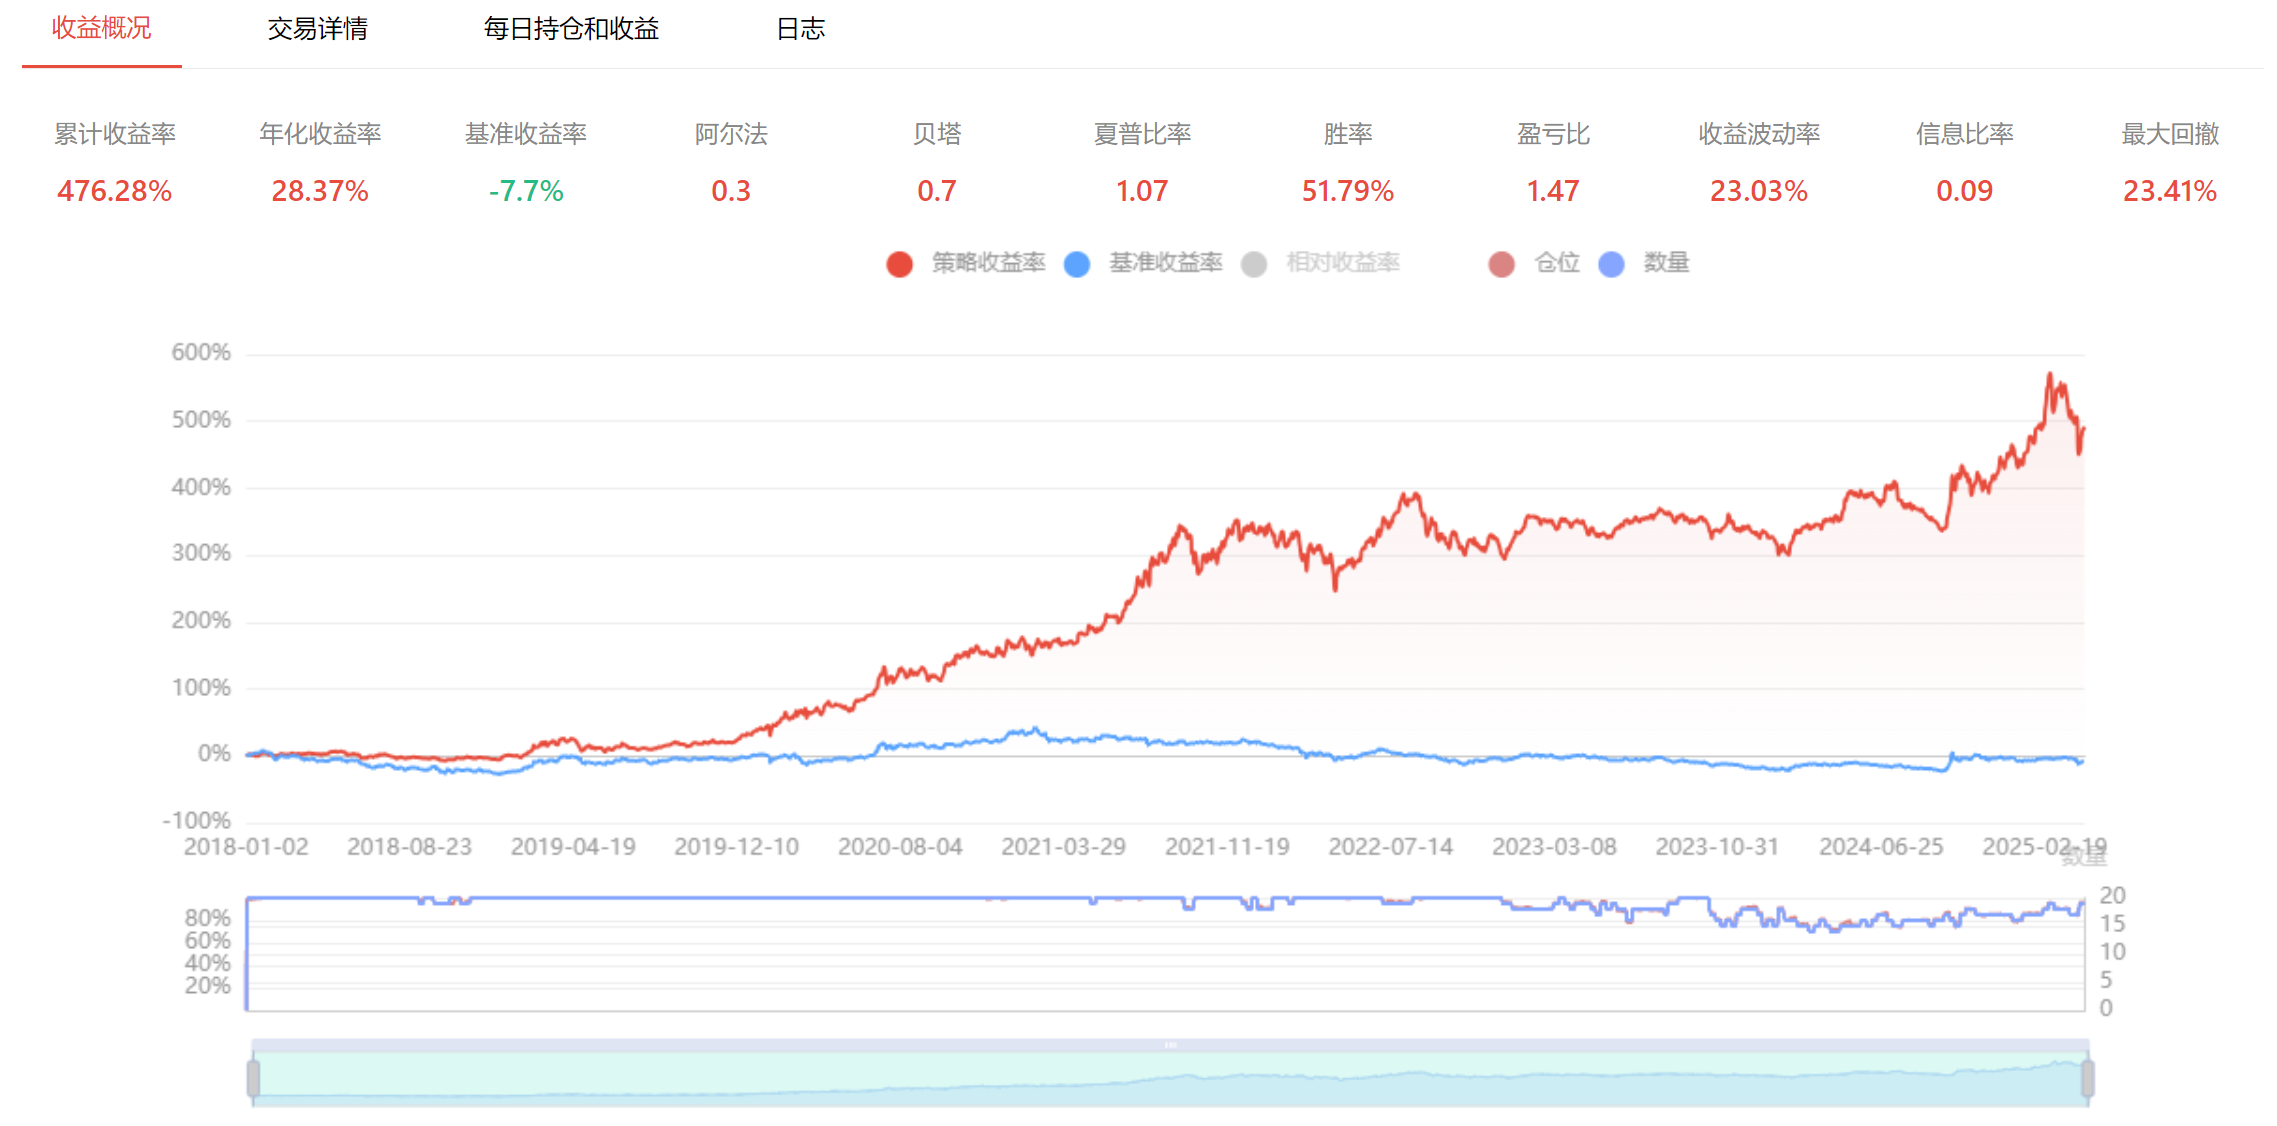The image size is (2277, 1126).
Task: Click the 2021-03-29 x-axis date label
Action: tap(1063, 847)
